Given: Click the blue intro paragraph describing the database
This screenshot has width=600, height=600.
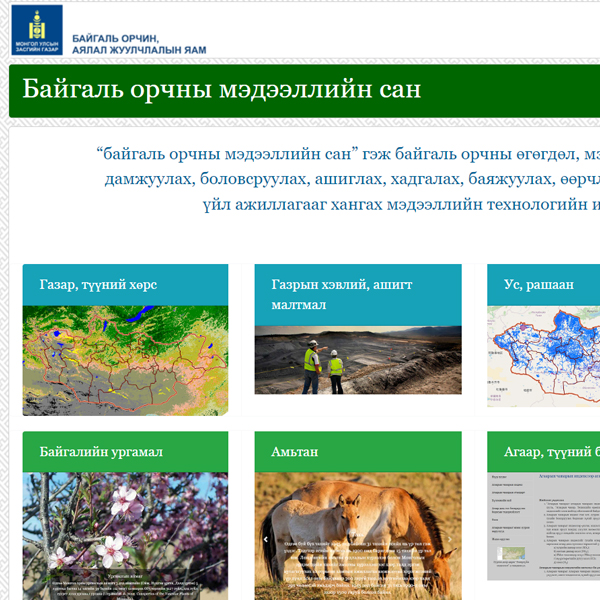Looking at the screenshot, I should 350,180.
